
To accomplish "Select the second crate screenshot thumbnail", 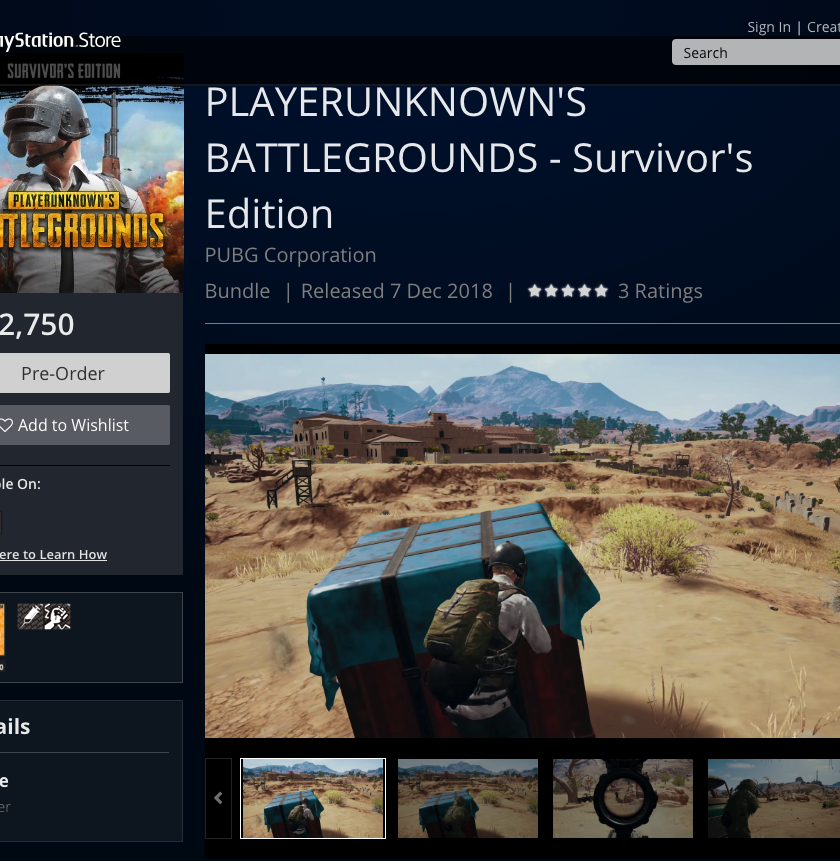I will point(468,798).
